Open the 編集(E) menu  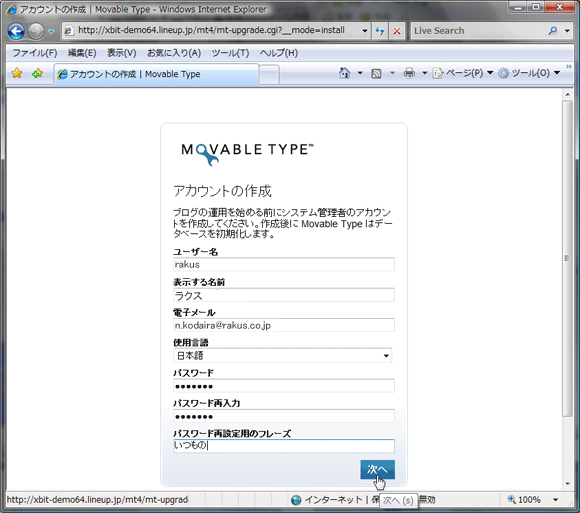click(x=82, y=53)
